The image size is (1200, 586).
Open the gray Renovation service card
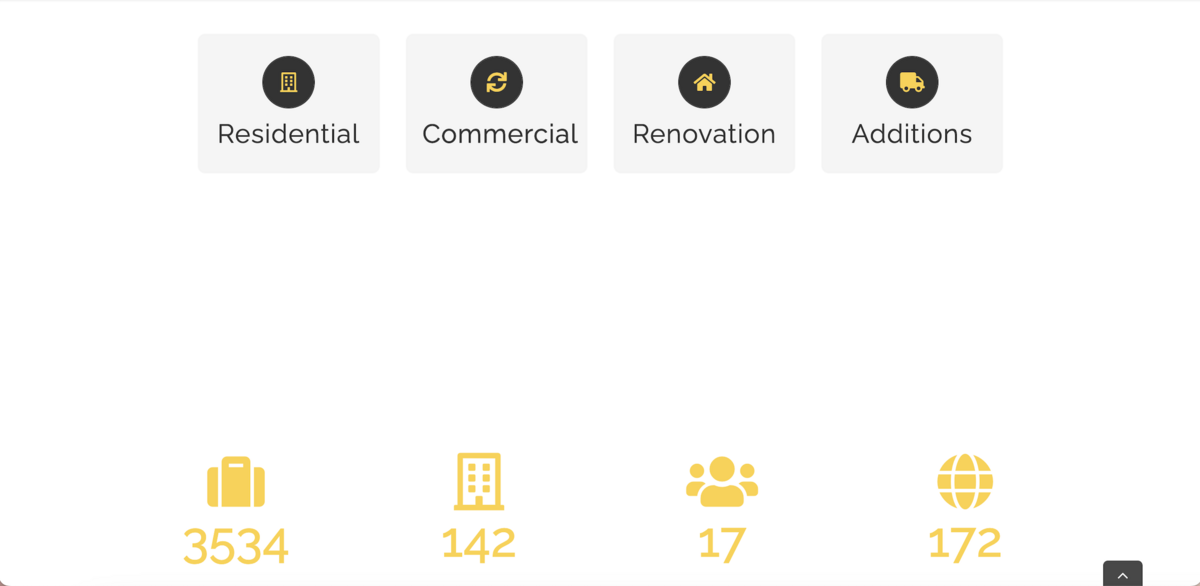click(x=704, y=103)
